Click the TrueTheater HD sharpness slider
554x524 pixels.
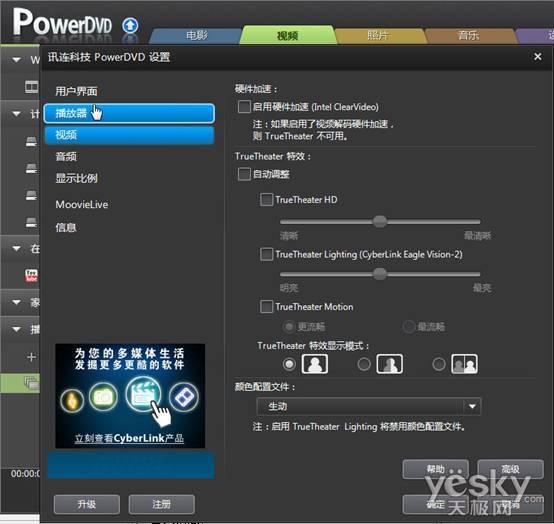point(380,222)
